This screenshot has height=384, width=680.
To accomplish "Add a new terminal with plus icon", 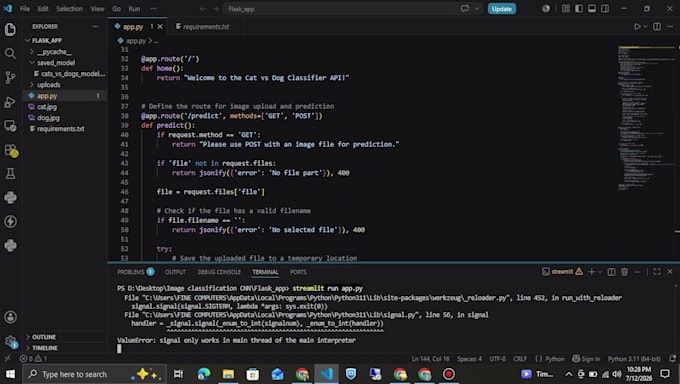I will 591,272.
